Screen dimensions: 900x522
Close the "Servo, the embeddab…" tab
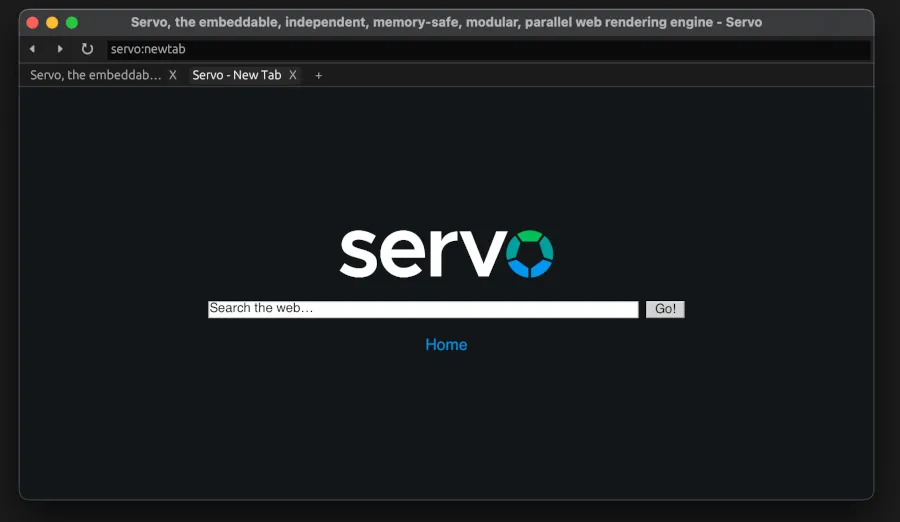pyautogui.click(x=173, y=75)
